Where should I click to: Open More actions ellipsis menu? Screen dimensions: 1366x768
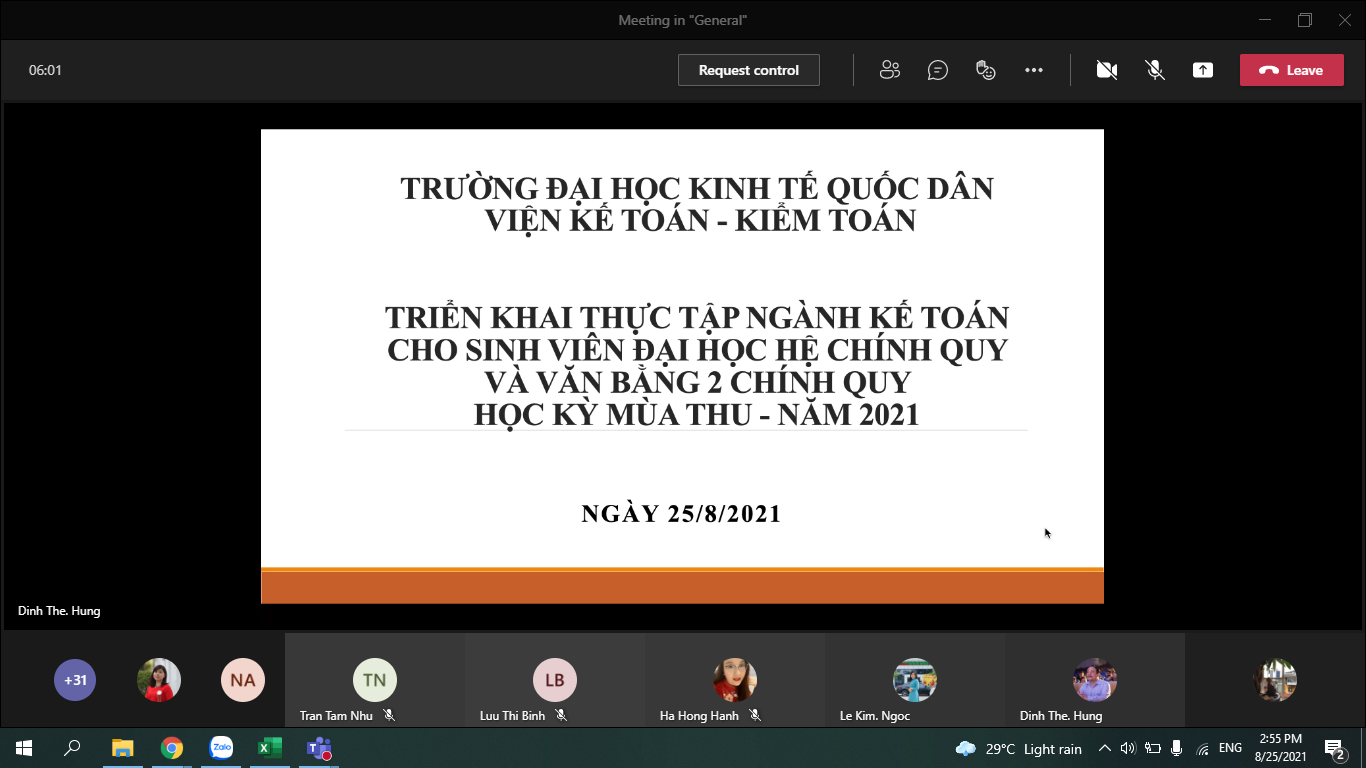[x=1034, y=70]
